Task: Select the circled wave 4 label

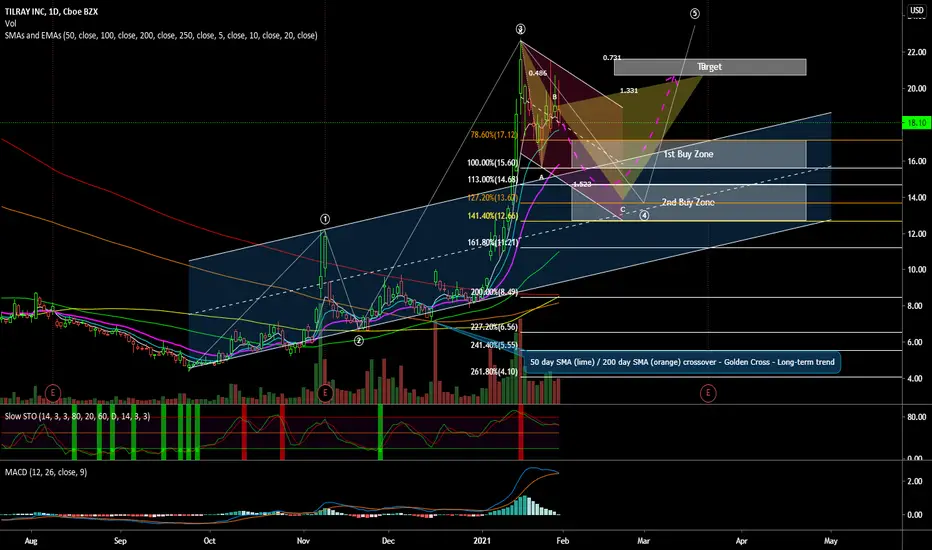Action: 644,215
